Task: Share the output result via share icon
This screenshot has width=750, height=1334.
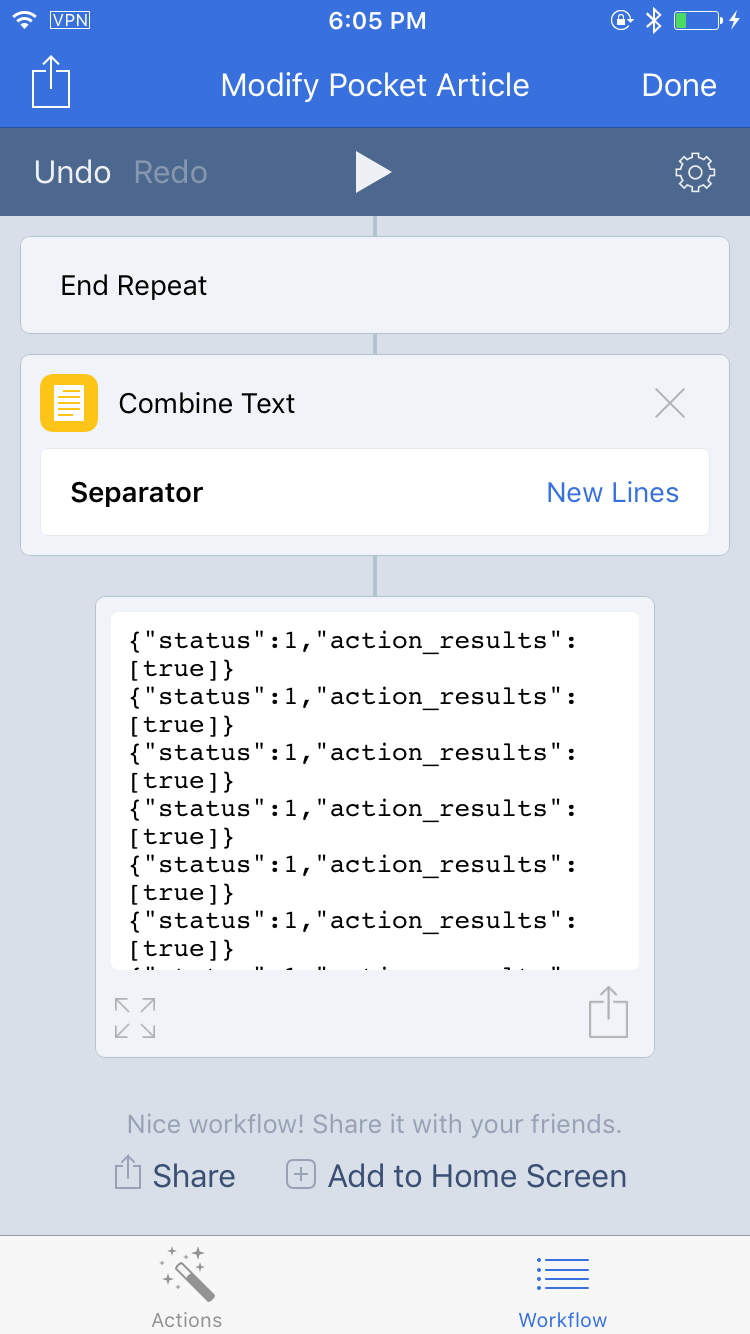Action: (x=608, y=1012)
